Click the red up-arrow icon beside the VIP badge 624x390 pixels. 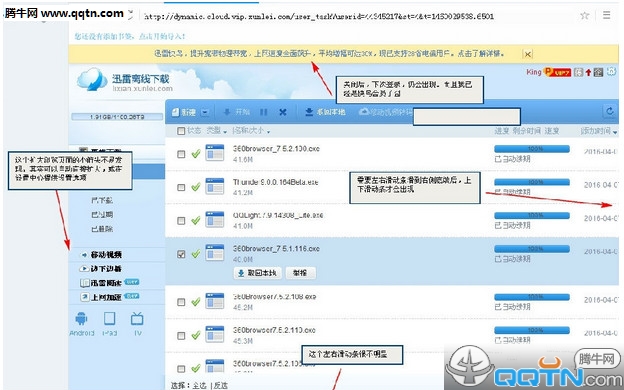pos(588,72)
